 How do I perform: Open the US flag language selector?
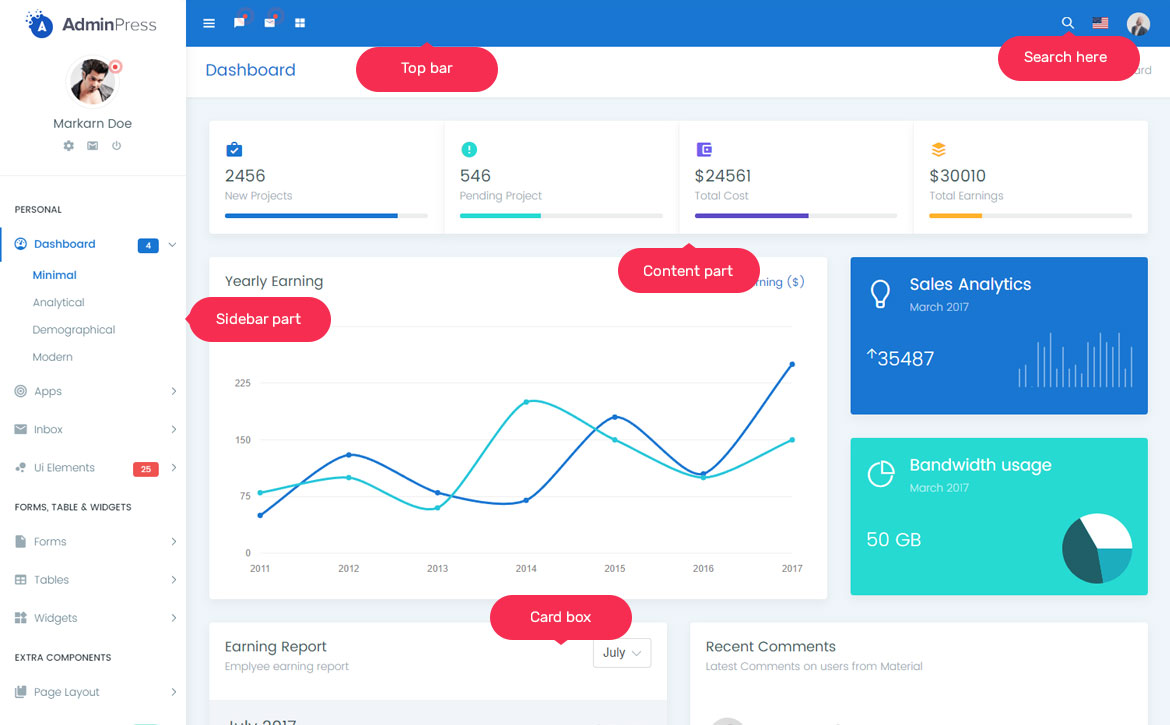pos(1100,23)
